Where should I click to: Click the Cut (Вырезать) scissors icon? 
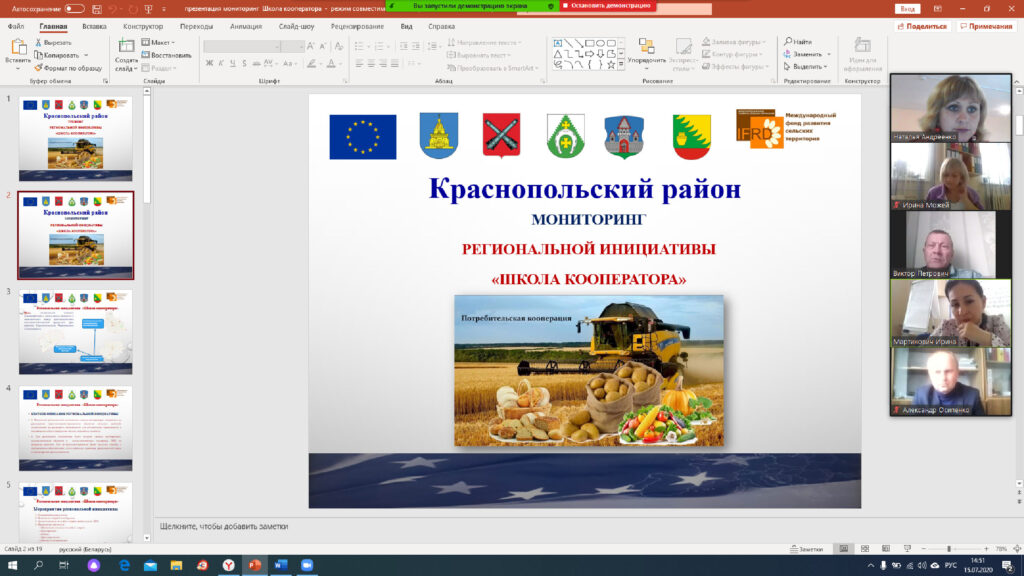pos(39,42)
